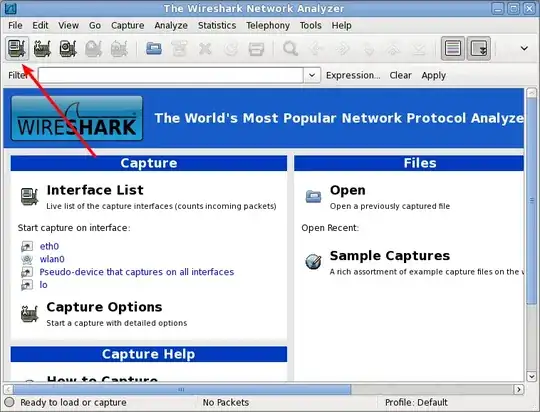
Task: Click the wireless icon next to wlan0
Action: pyautogui.click(x=27, y=259)
